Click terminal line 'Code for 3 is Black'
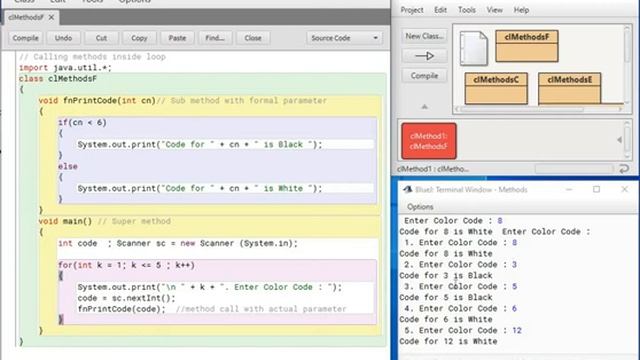Screen dimensions: 640x360 (446, 276)
